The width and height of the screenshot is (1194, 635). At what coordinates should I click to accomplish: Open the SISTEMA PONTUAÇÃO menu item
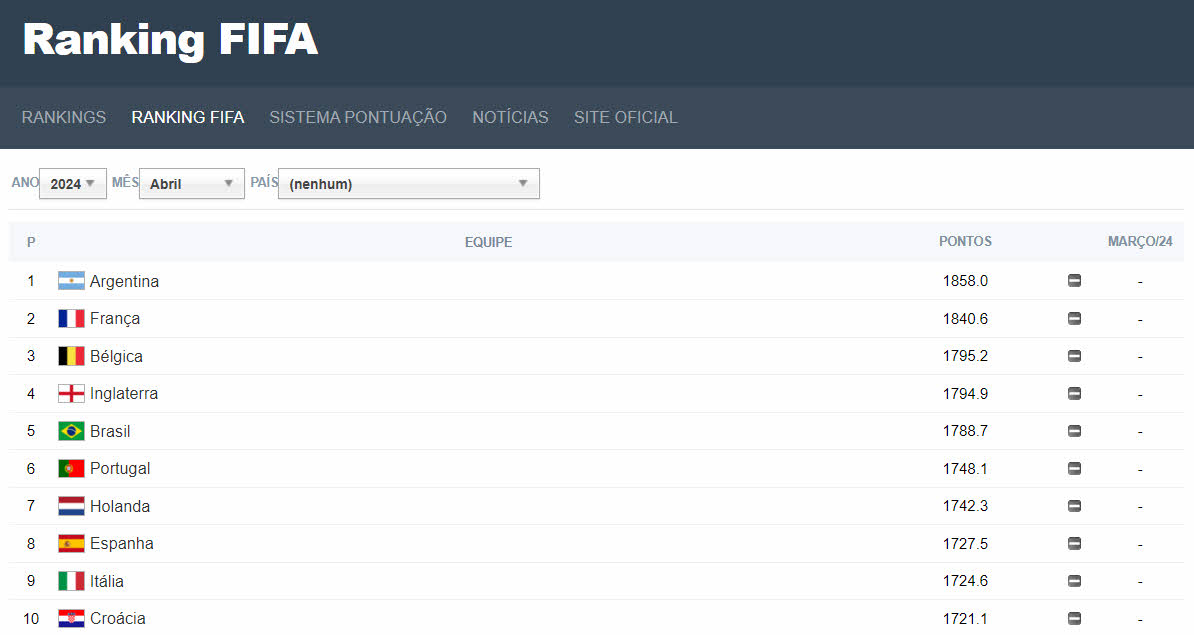tap(358, 117)
